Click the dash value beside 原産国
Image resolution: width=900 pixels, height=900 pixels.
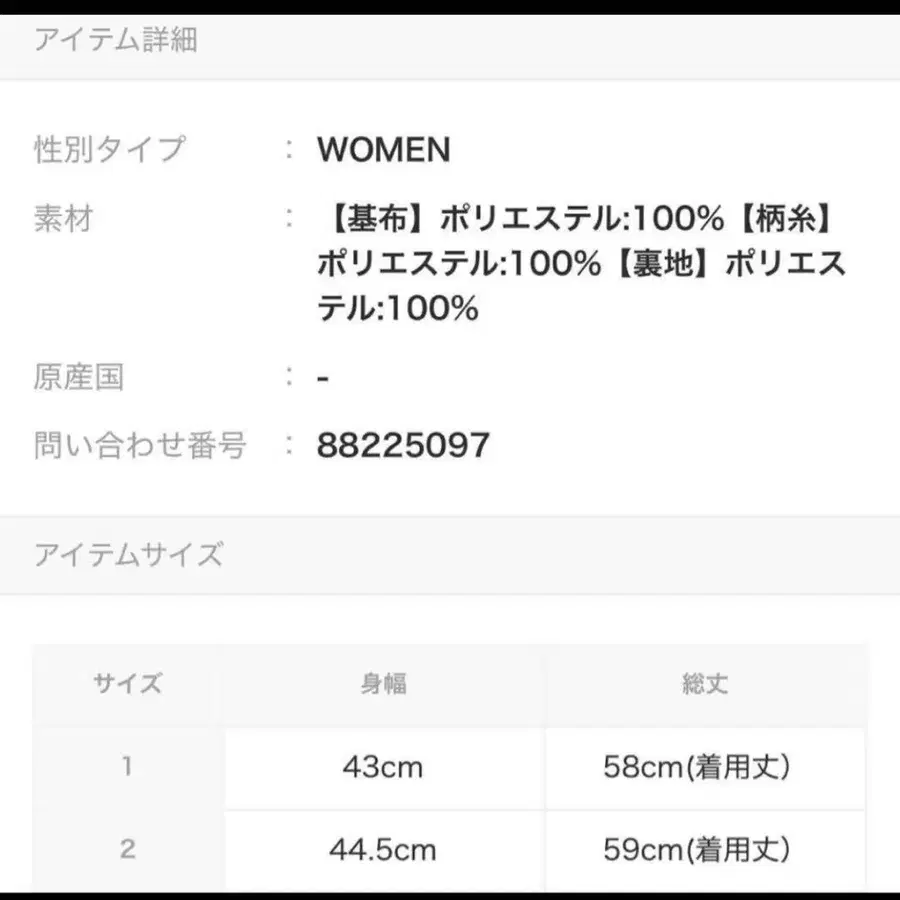(323, 379)
